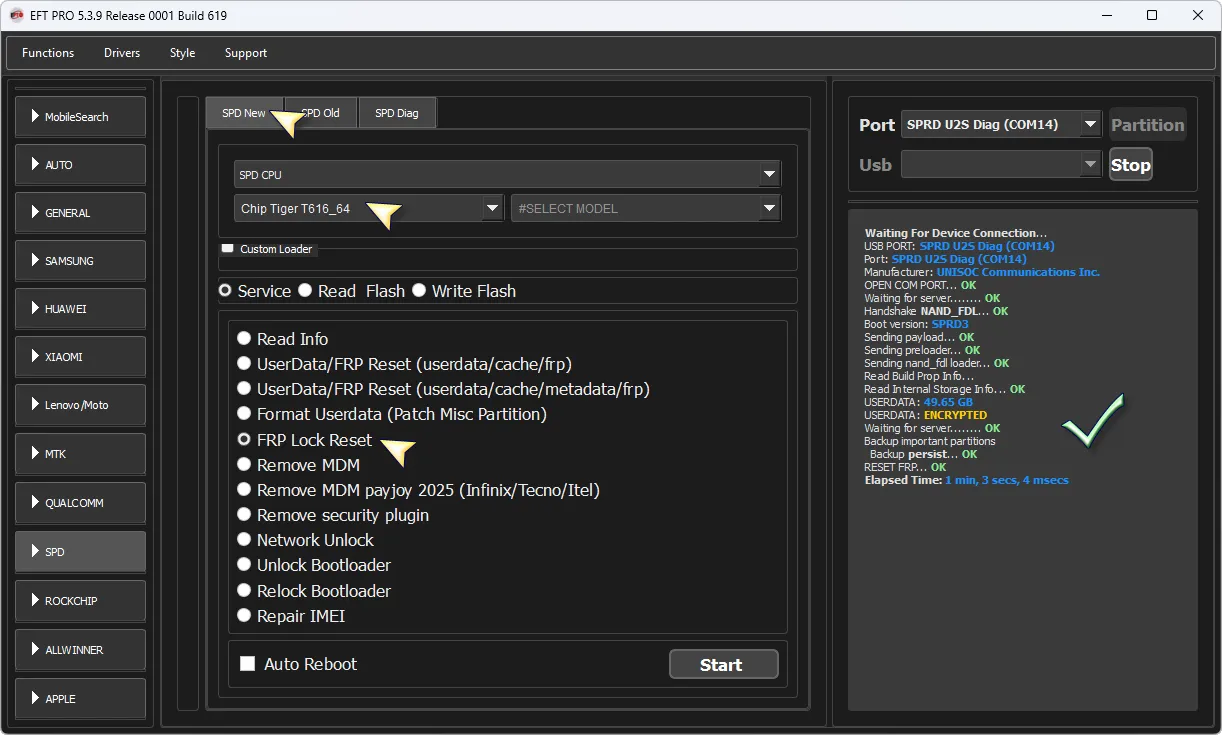Open the Port COM14 dropdown

(1090, 125)
